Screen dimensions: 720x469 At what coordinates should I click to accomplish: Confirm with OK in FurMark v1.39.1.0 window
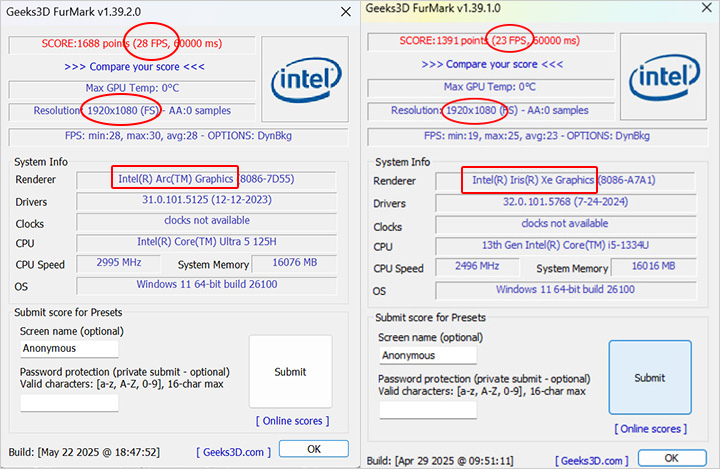[x=672, y=458]
